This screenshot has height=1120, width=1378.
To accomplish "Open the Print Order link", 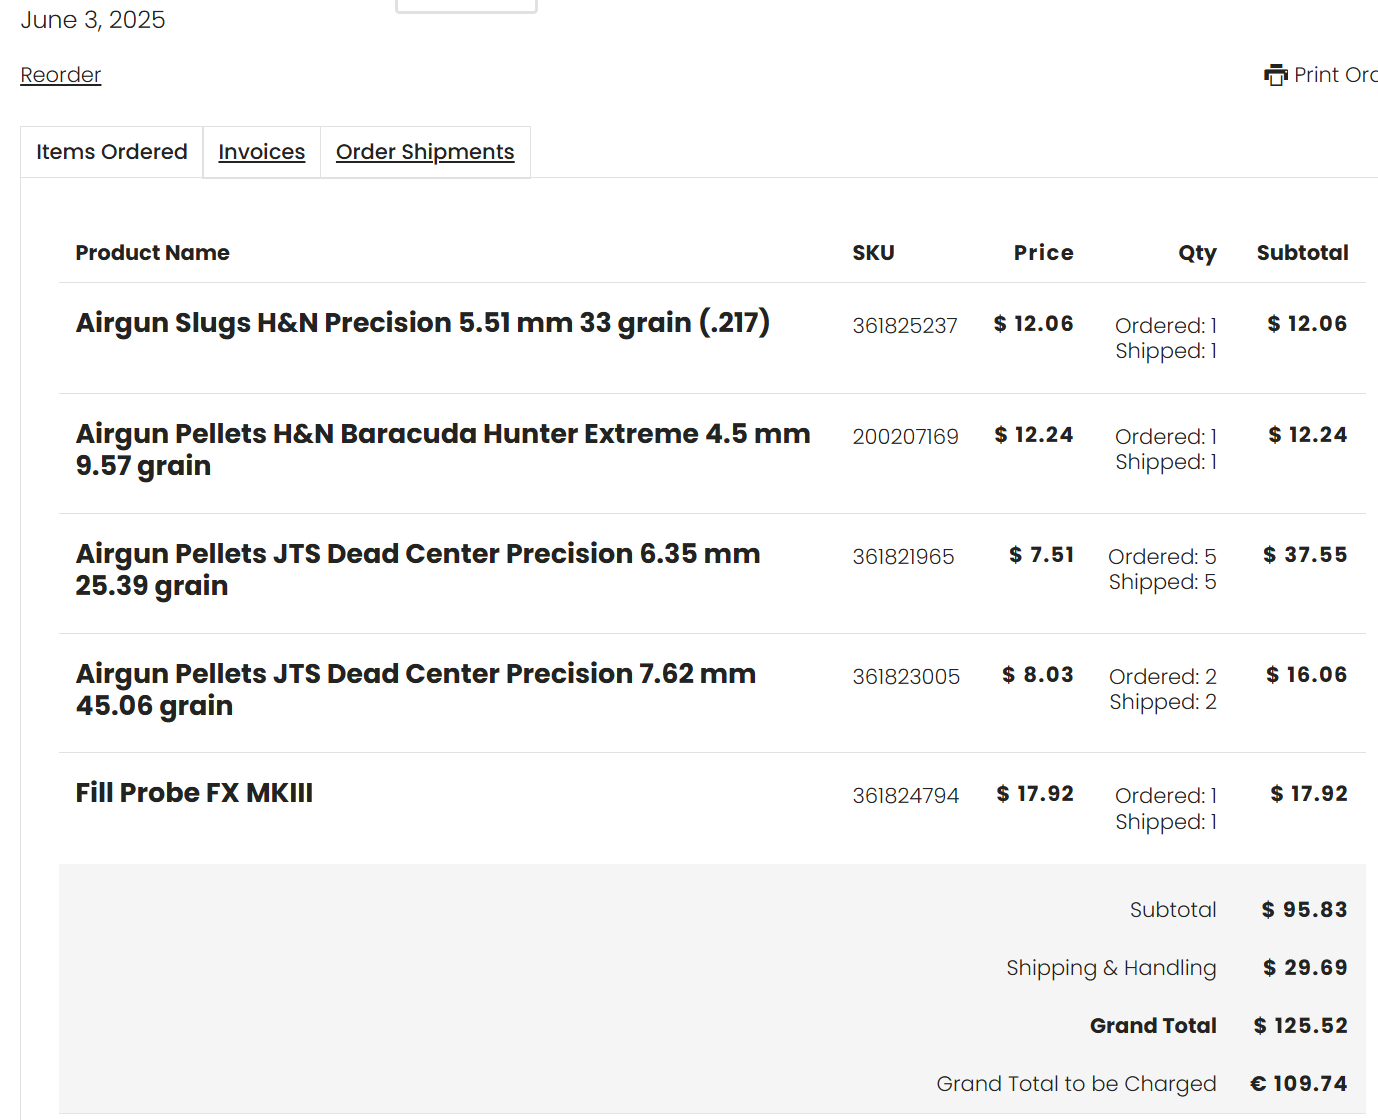I will pos(1321,75).
